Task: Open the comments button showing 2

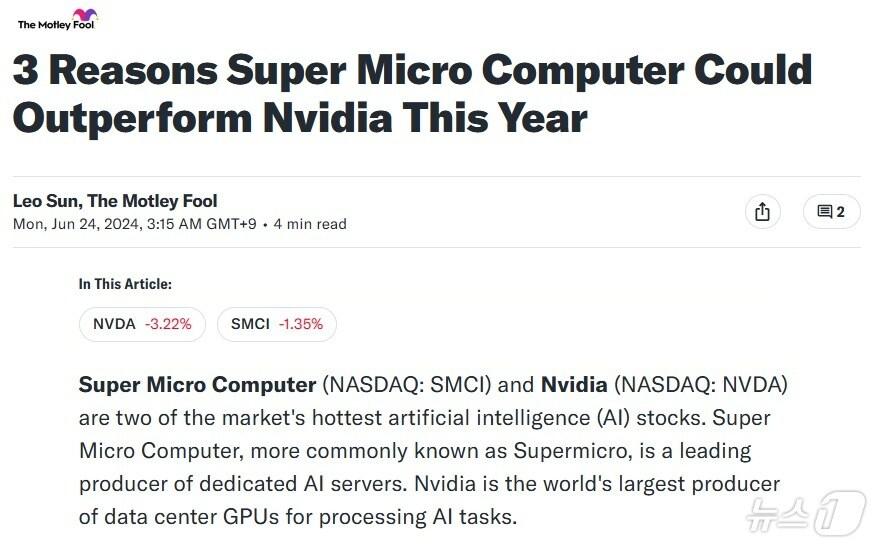Action: pyautogui.click(x=831, y=211)
